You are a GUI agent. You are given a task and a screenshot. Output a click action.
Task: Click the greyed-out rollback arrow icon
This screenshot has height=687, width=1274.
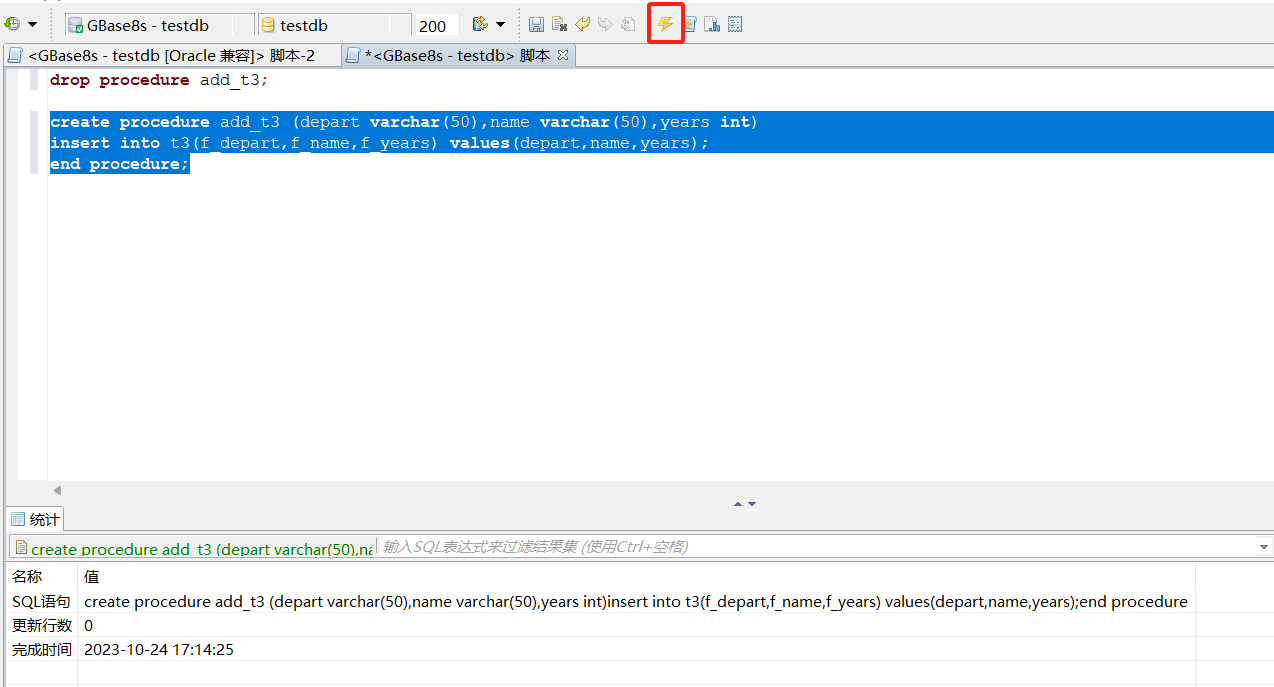(605, 24)
